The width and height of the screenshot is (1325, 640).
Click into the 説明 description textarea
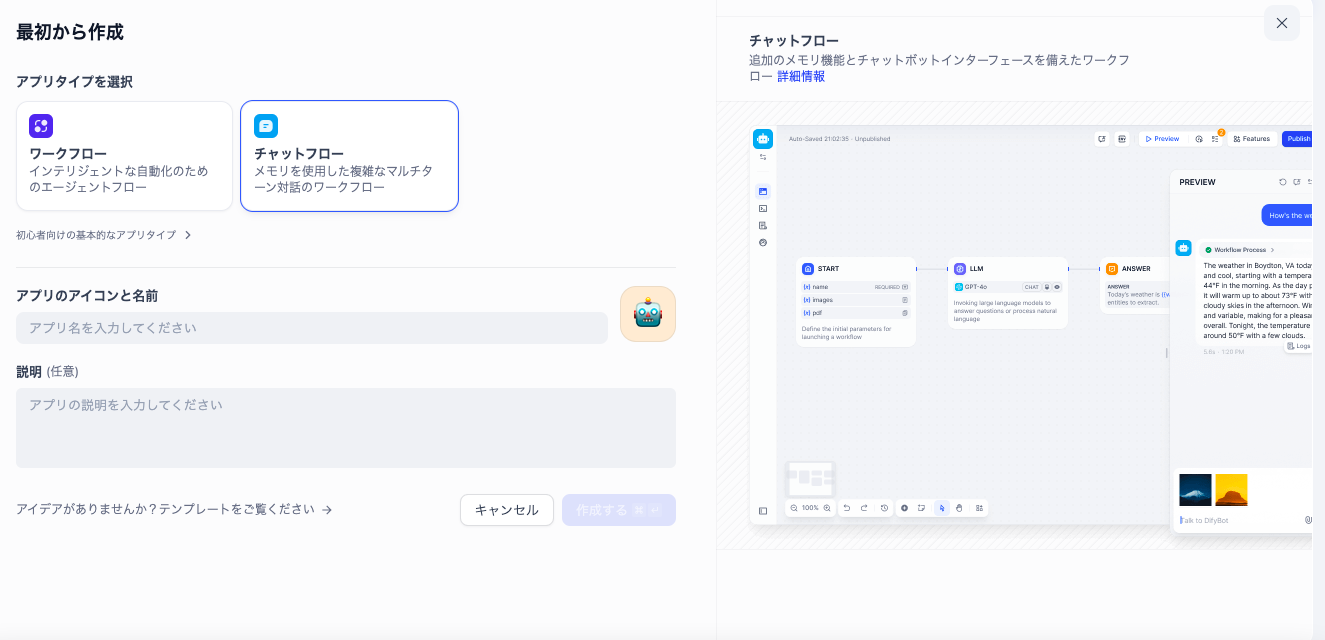pos(345,428)
